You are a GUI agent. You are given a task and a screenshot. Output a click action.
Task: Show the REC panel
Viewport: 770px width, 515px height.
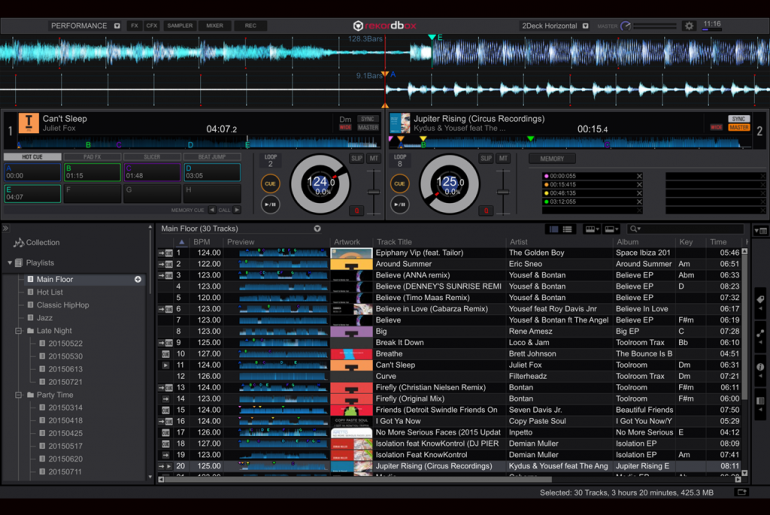coord(250,26)
